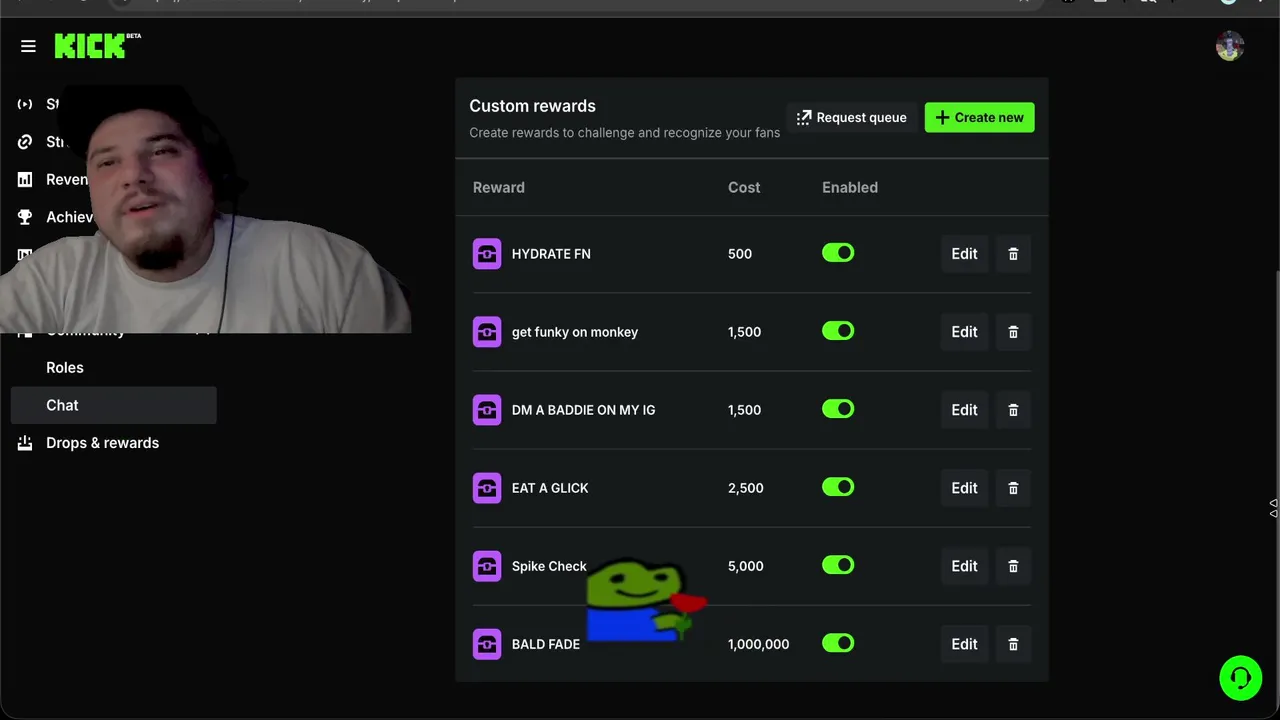
Task: Delete the HYDRATE FN reward
Action: (x=1013, y=254)
